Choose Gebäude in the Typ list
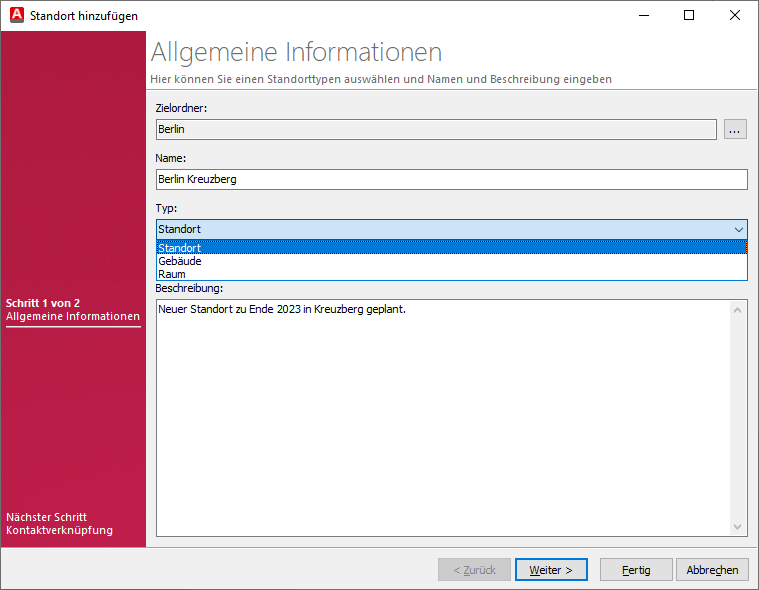The width and height of the screenshot is (759, 590). click(x=180, y=261)
